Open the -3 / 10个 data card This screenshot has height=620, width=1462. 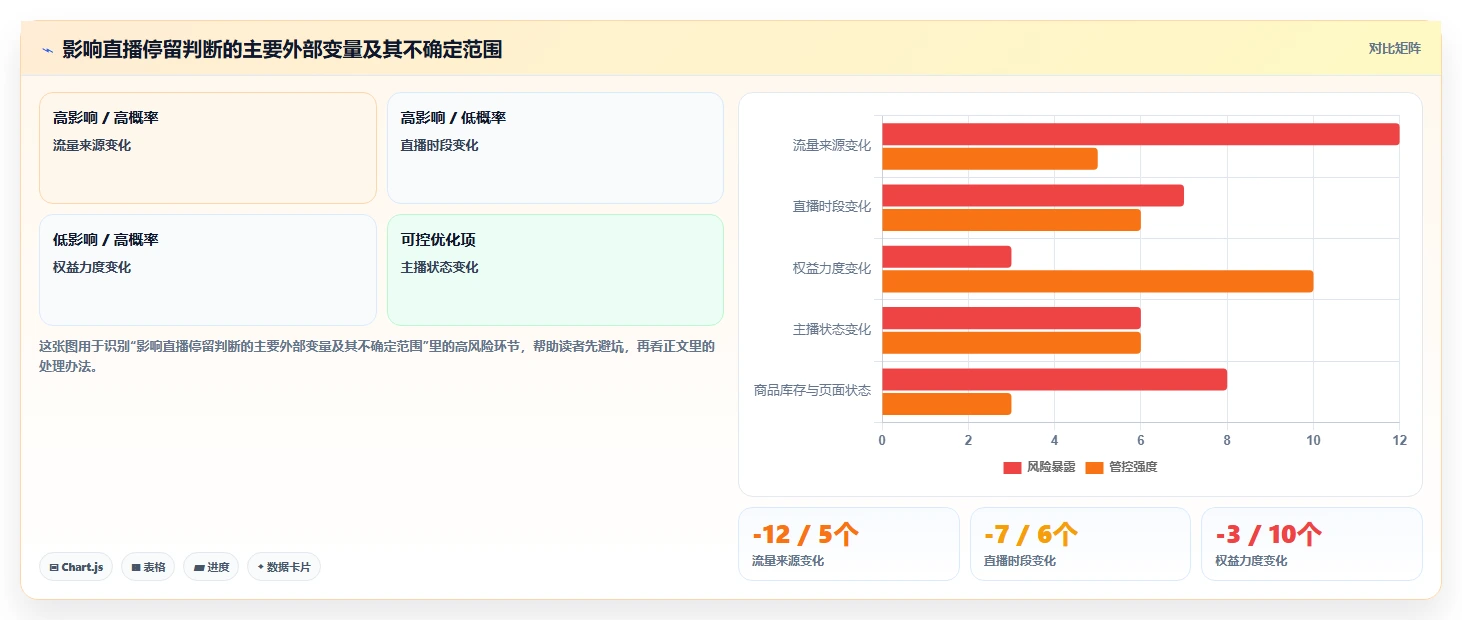point(1312,544)
